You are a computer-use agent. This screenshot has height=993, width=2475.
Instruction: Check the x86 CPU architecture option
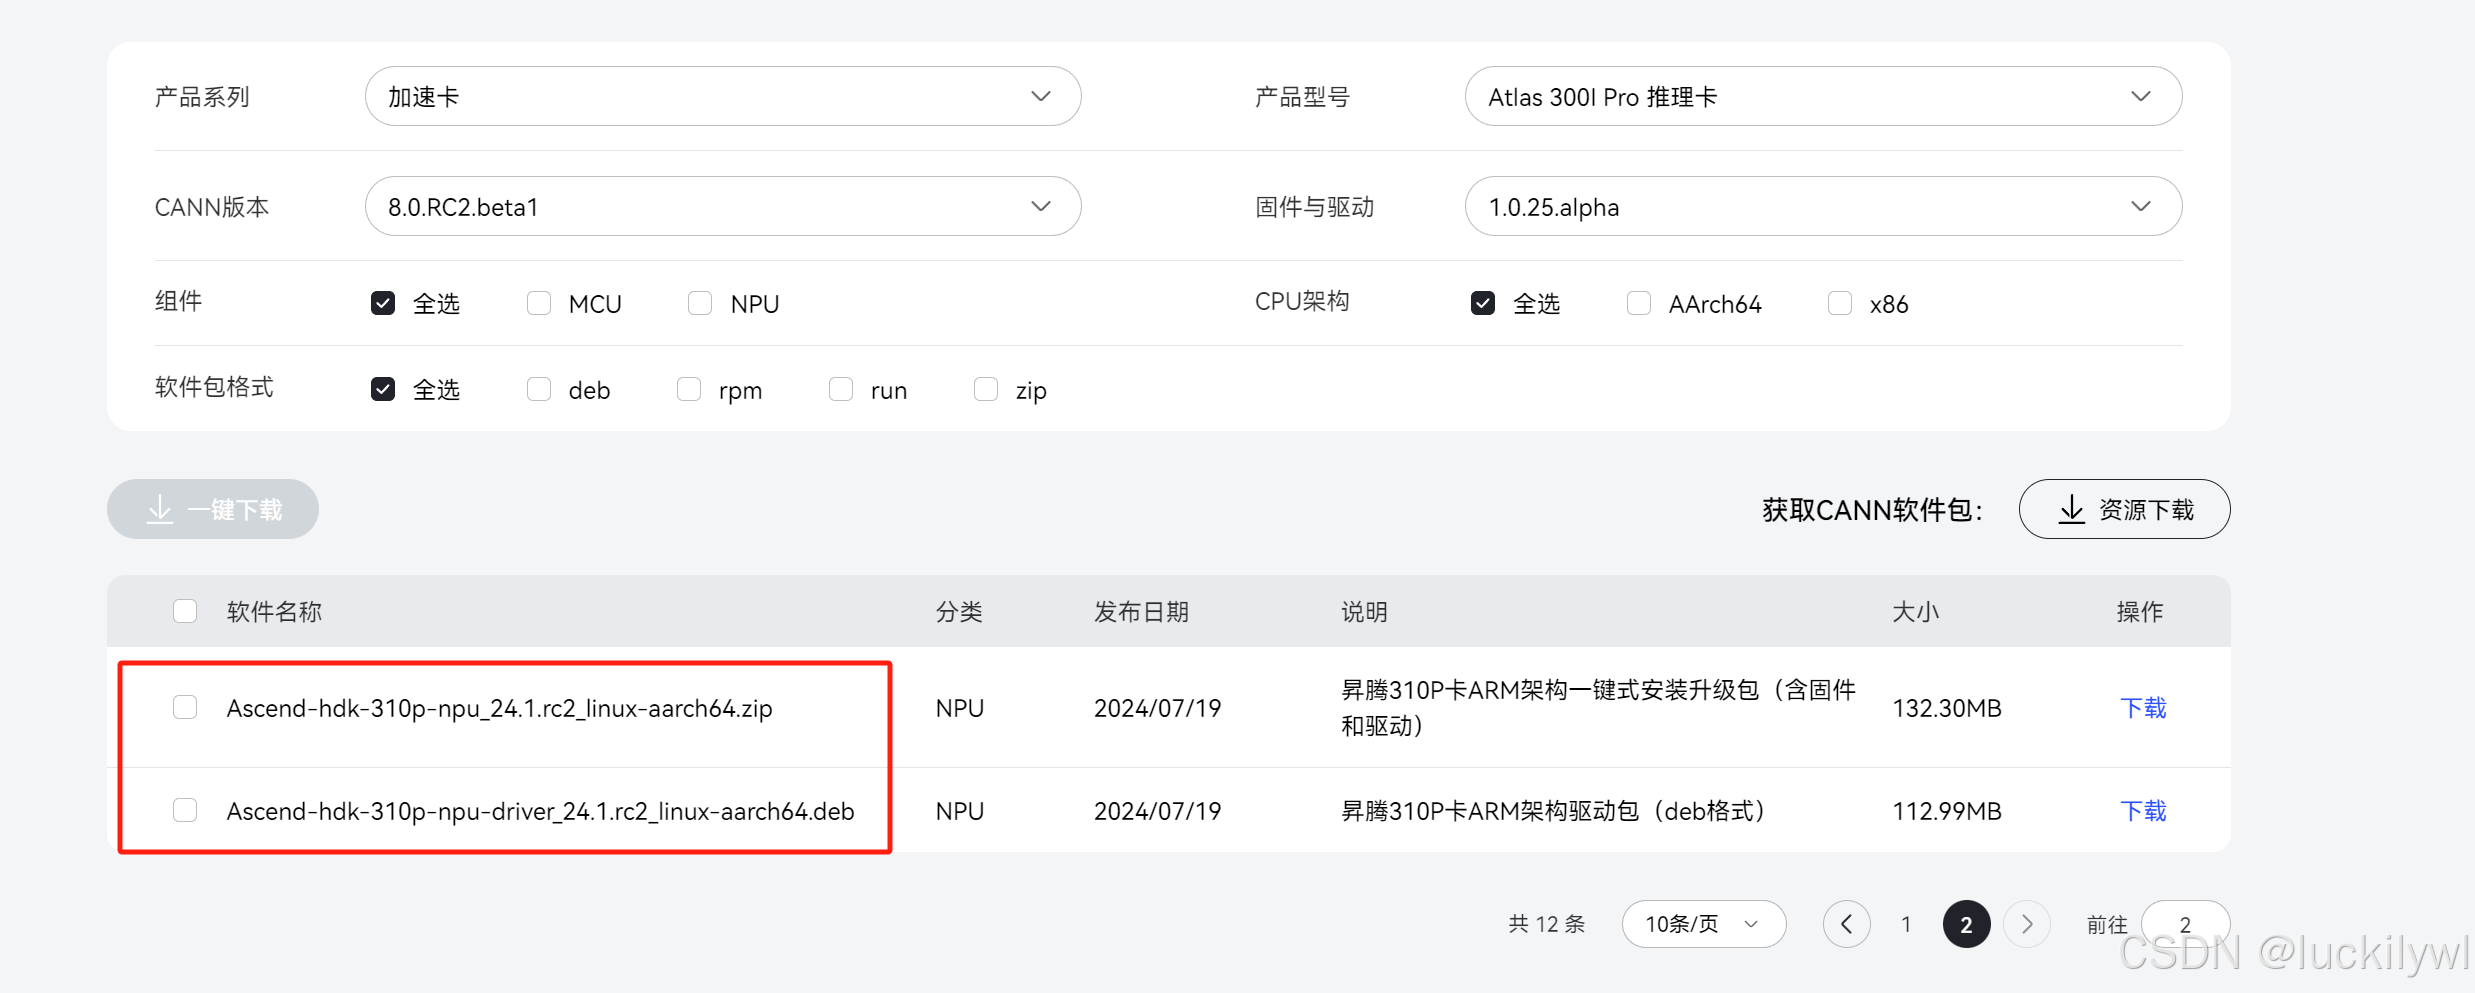point(1839,303)
